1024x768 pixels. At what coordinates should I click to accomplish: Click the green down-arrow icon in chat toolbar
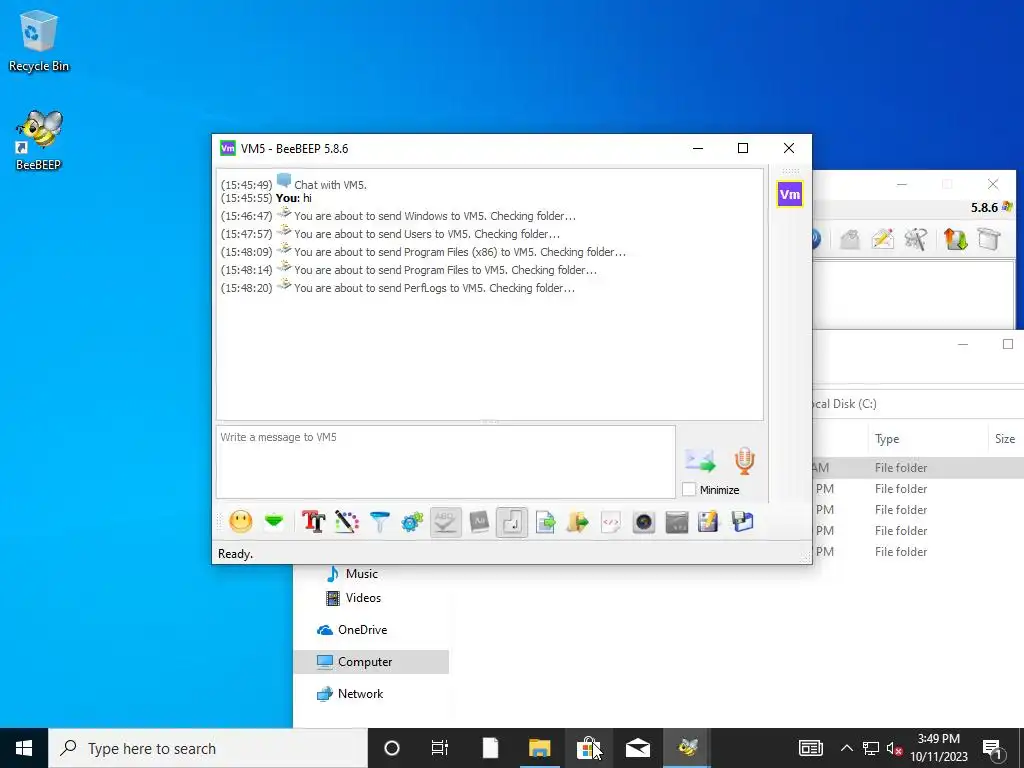pos(274,522)
